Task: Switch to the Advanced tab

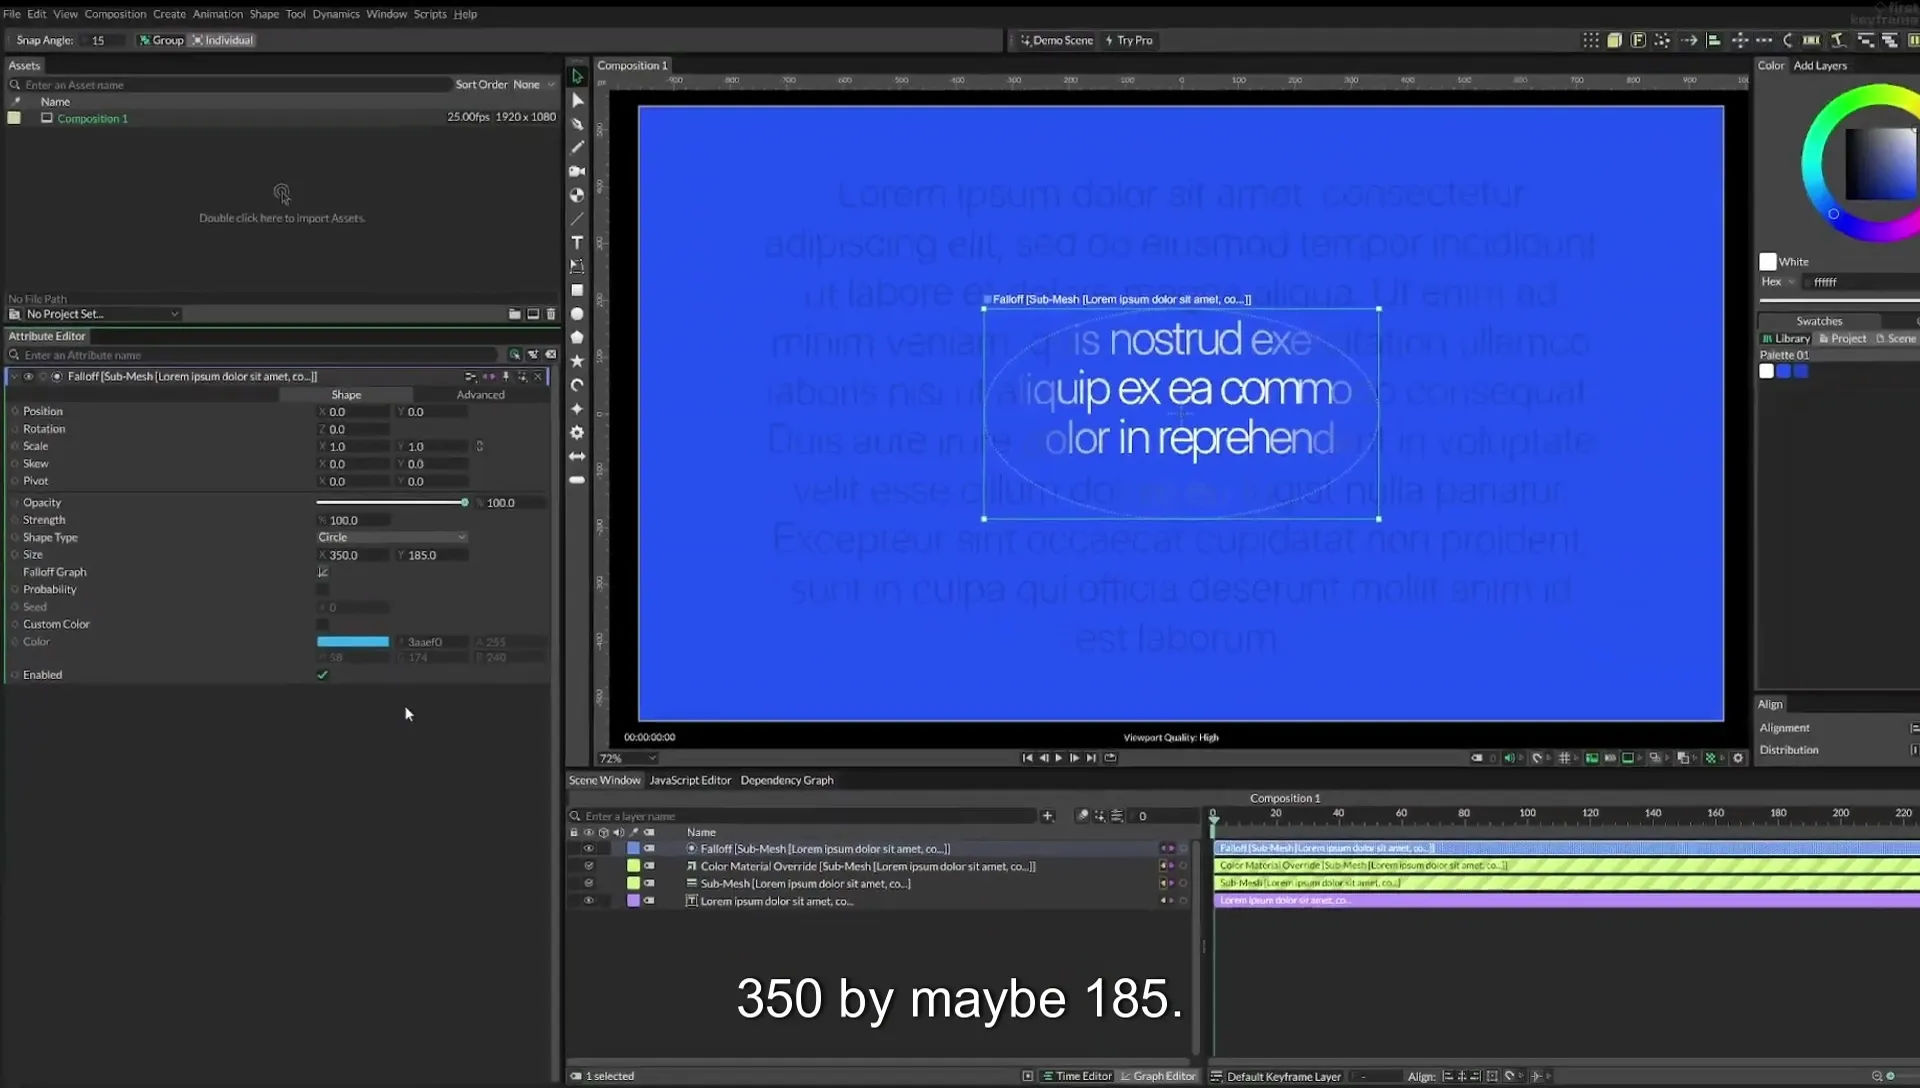Action: [x=481, y=395]
